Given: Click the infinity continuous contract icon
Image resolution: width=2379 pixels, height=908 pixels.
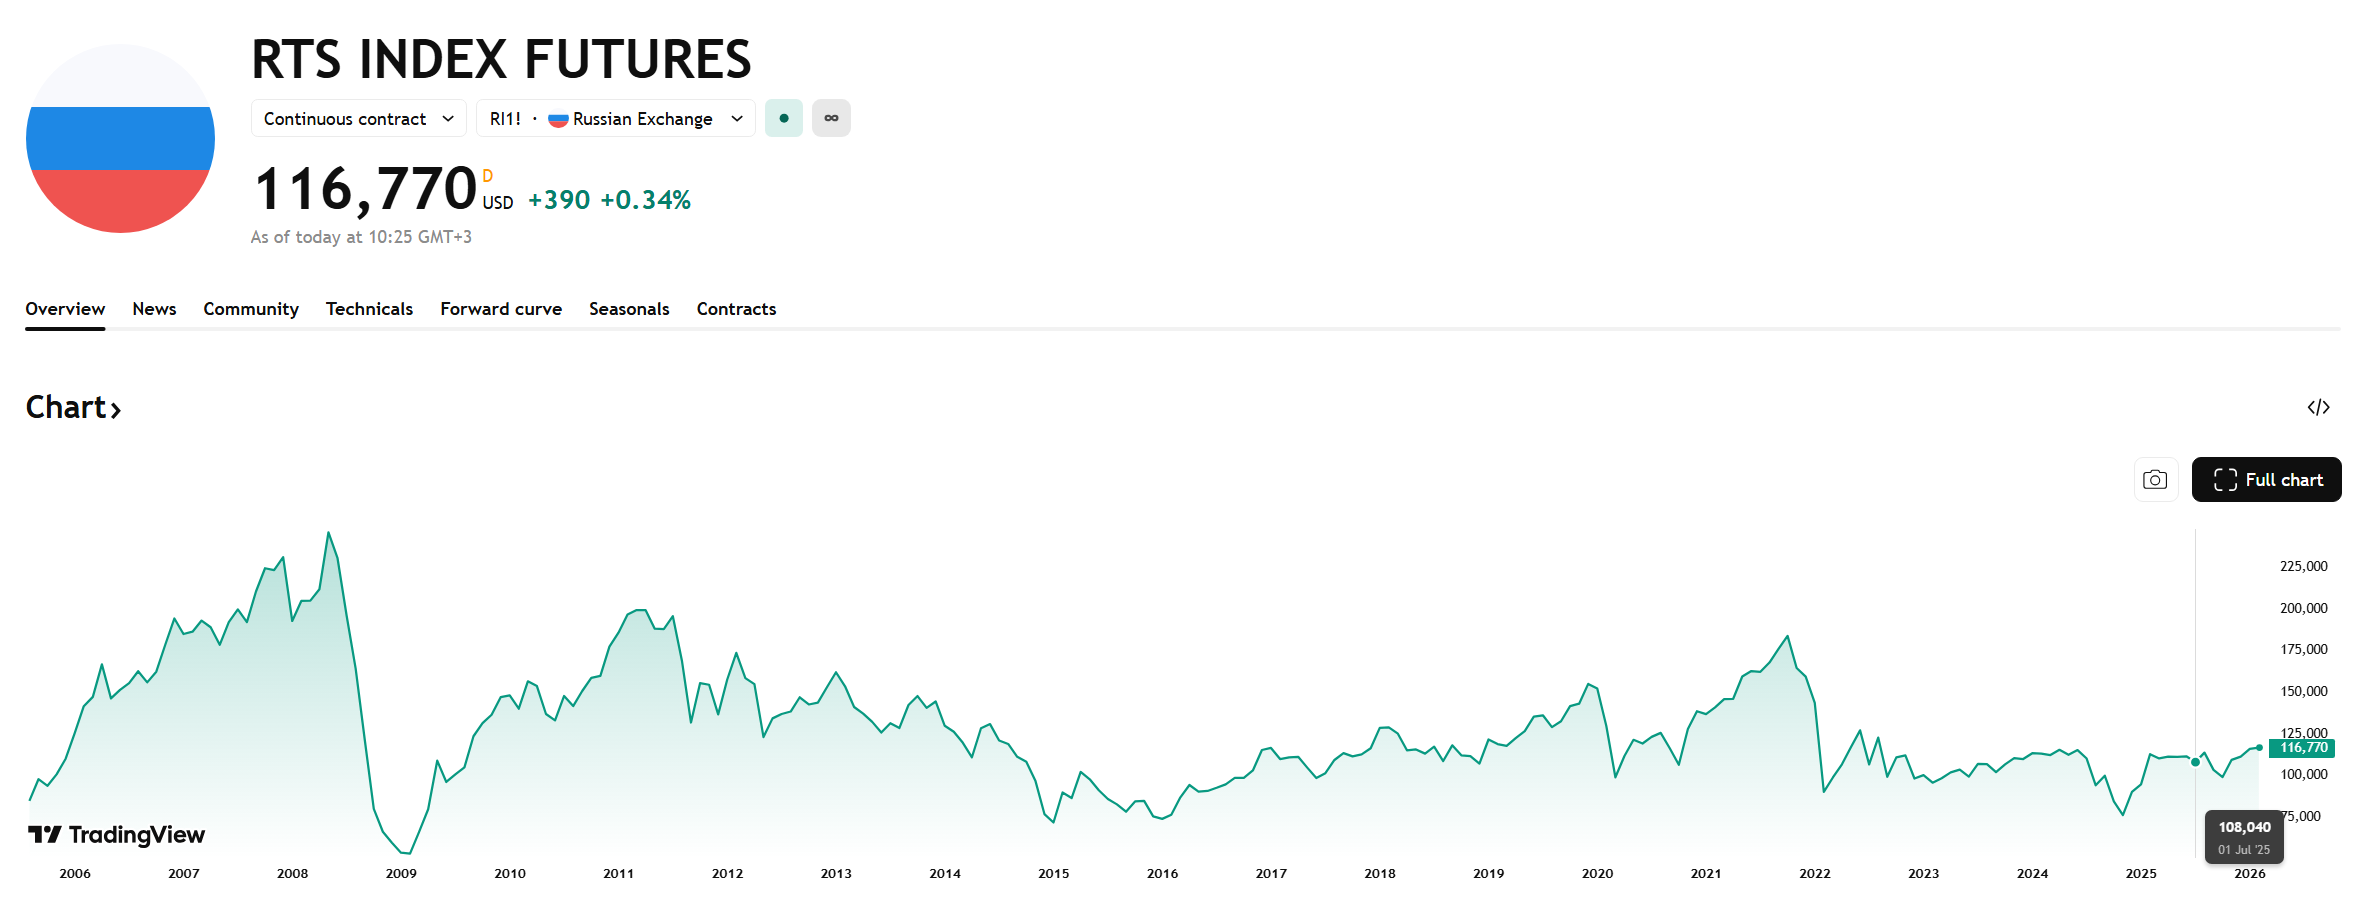Looking at the screenshot, I should (x=831, y=118).
